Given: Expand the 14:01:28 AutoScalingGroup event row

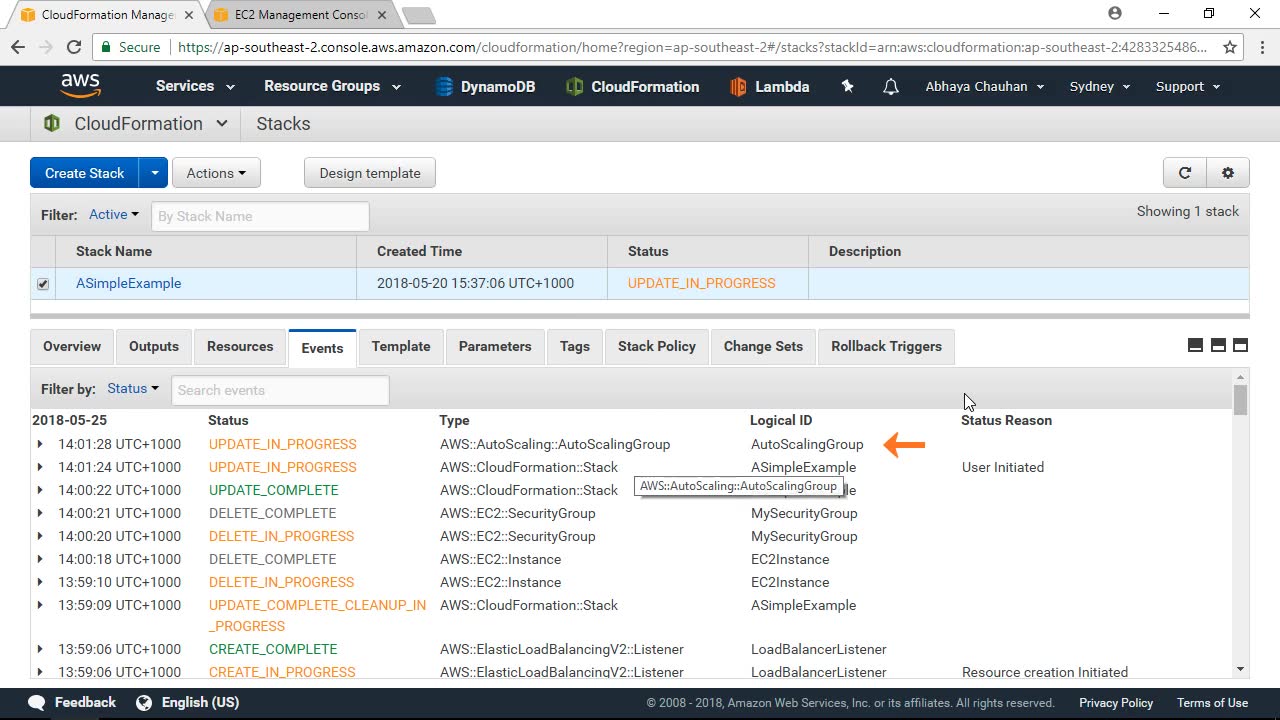Looking at the screenshot, I should click(40, 444).
